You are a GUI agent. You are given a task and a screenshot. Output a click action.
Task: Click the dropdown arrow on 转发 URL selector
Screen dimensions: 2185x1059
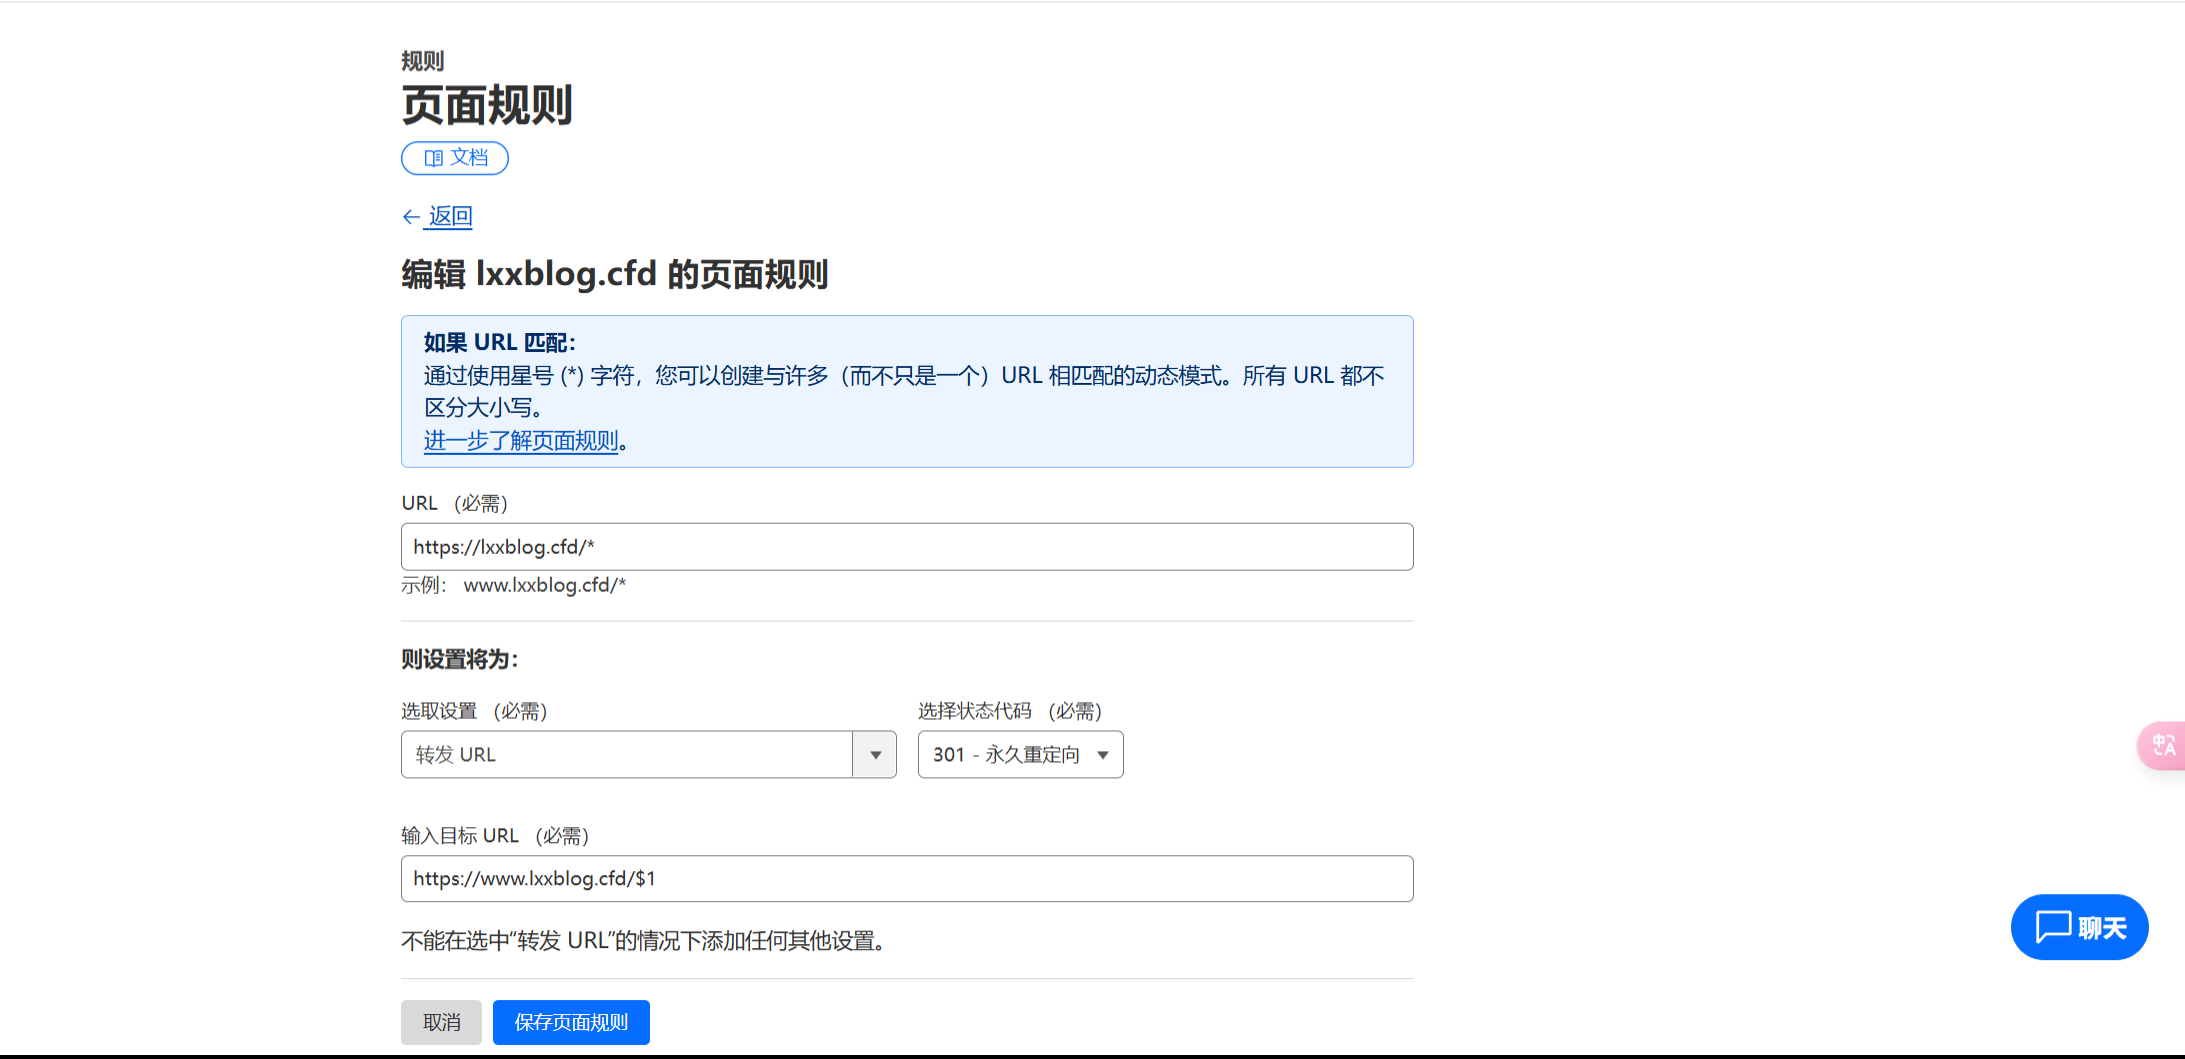(876, 754)
